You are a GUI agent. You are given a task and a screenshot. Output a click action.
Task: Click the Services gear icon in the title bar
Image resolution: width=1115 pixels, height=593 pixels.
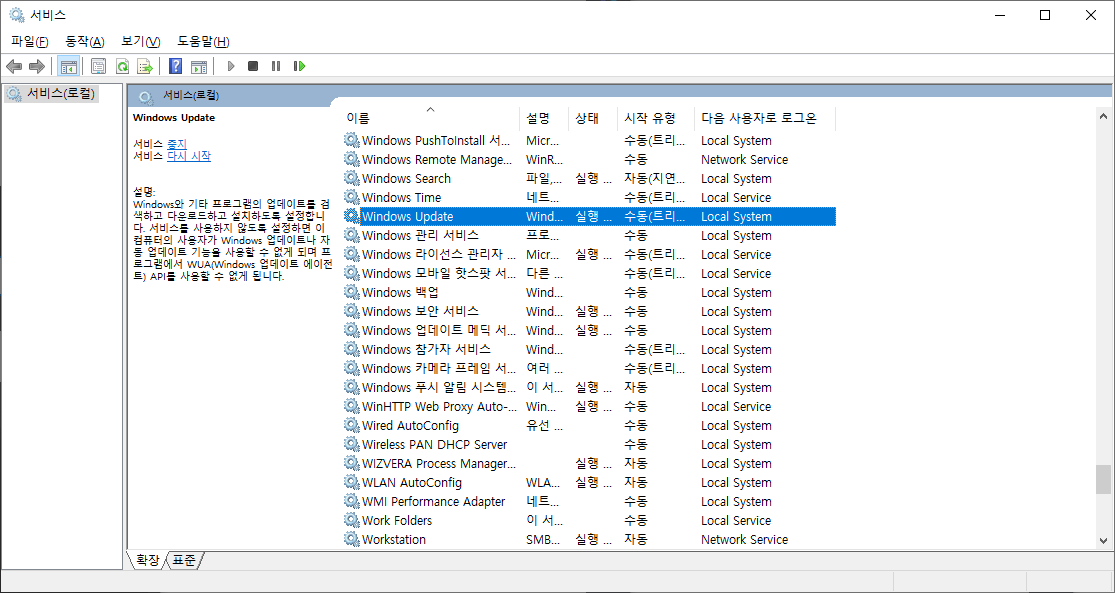[16, 15]
